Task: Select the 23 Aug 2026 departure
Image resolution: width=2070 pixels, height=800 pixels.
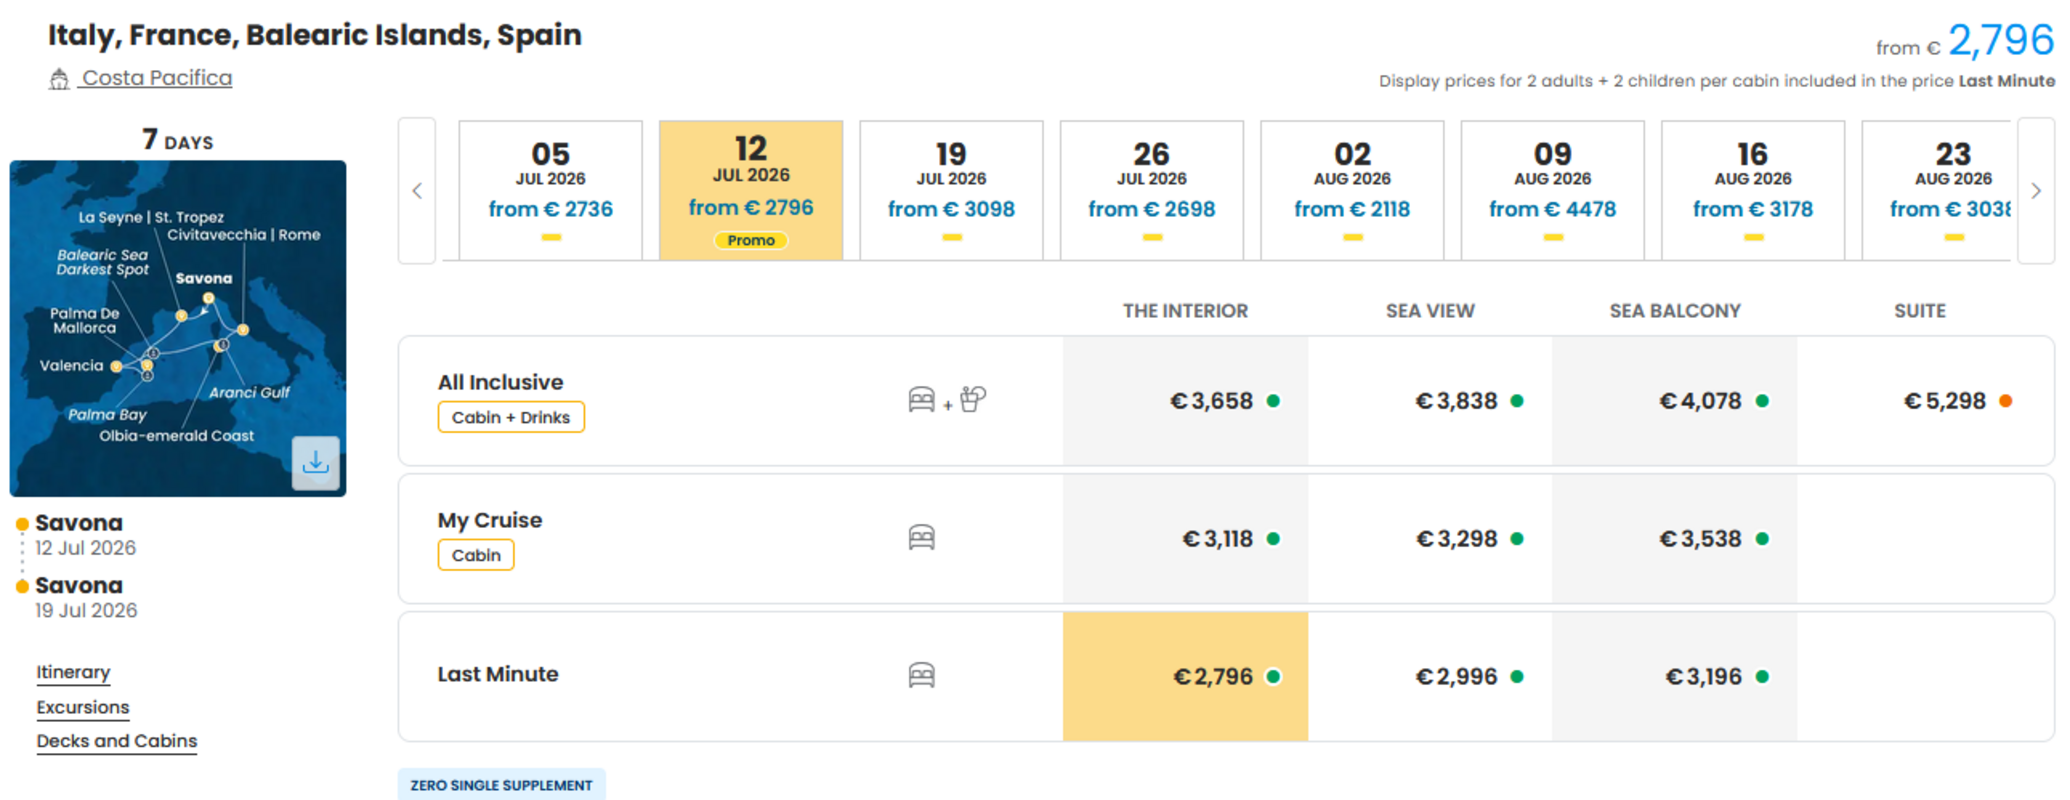Action: 1937,191
